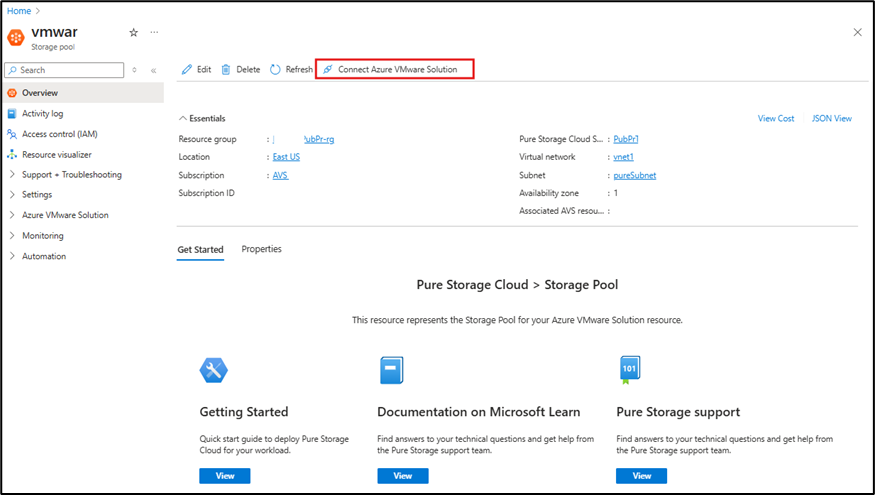The width and height of the screenshot is (875, 495).
Task: Click the Refresh circular arrow icon
Action: [275, 70]
